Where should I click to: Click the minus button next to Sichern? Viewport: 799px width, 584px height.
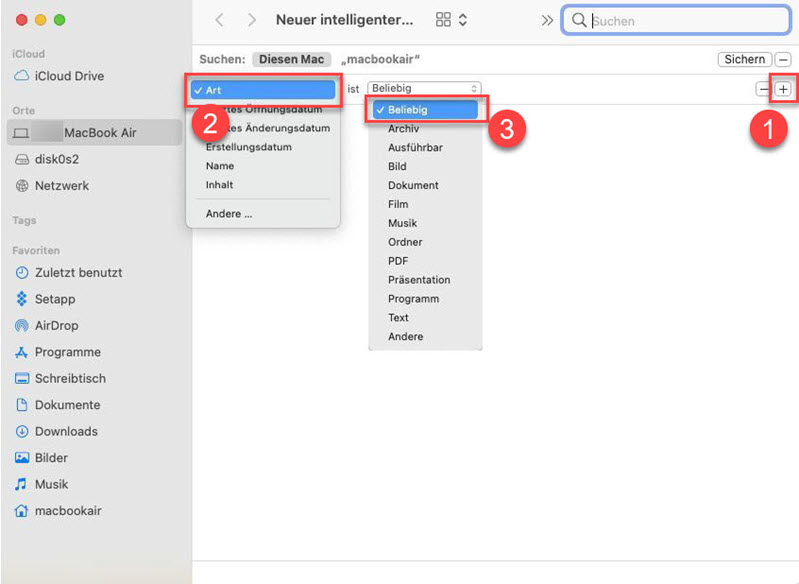(x=783, y=60)
